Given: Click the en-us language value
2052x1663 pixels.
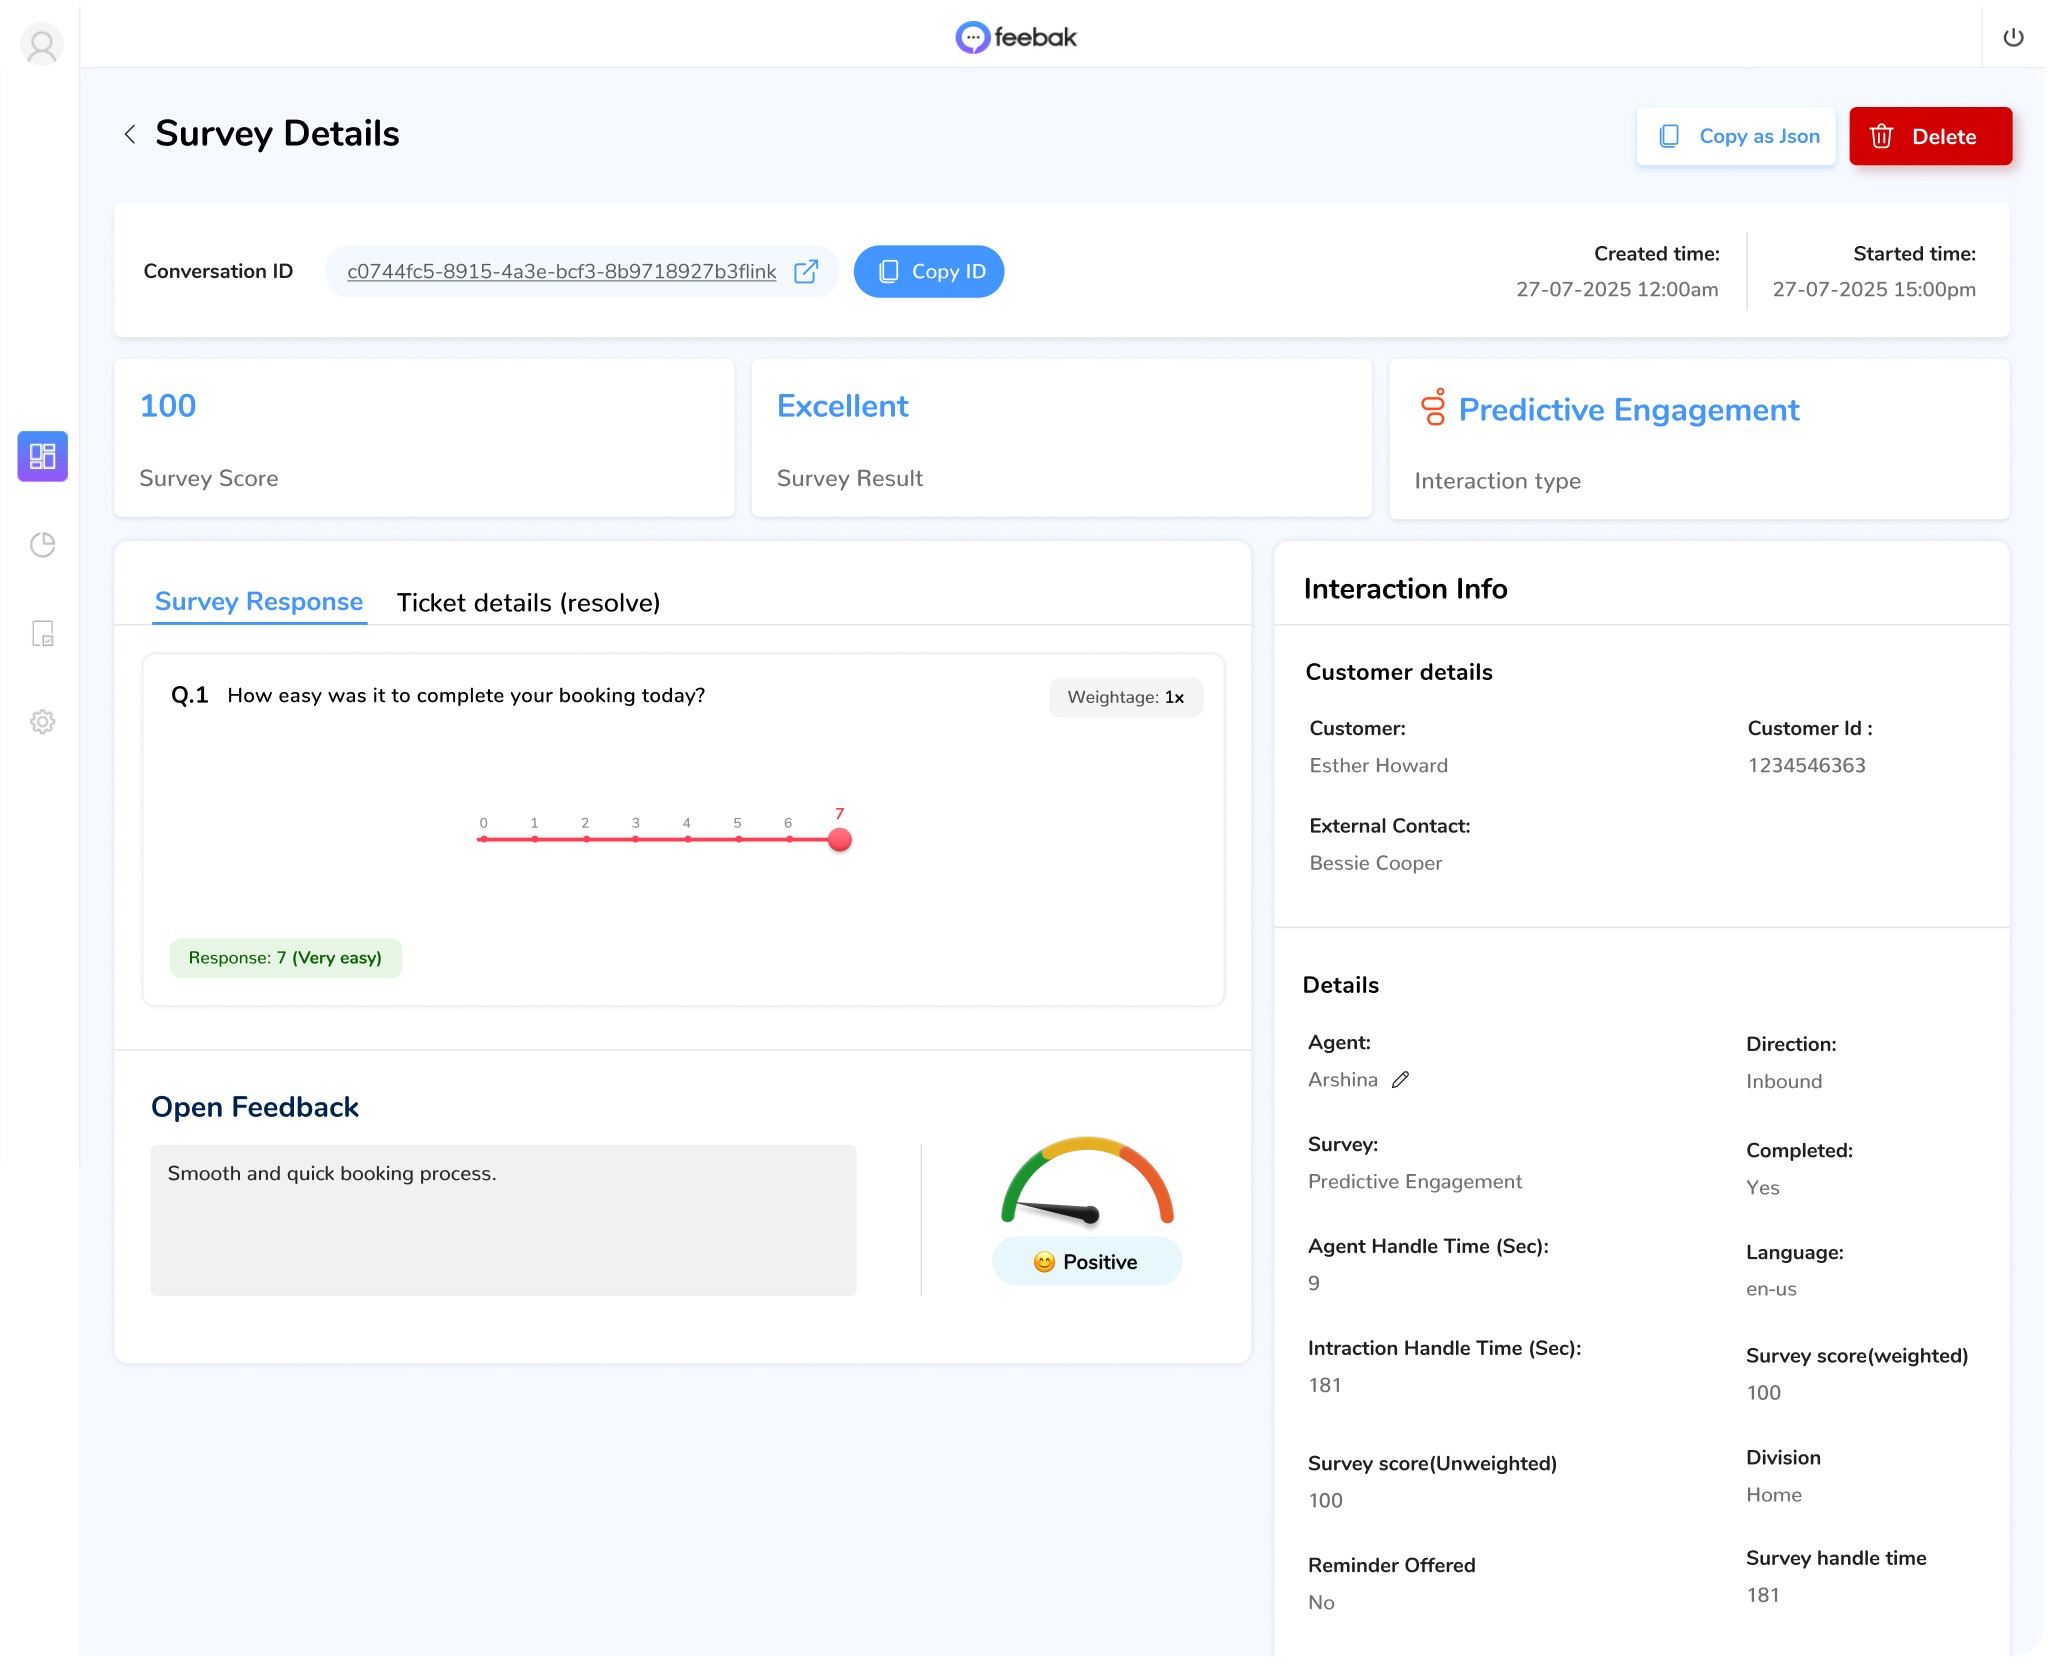Looking at the screenshot, I should [1771, 1289].
